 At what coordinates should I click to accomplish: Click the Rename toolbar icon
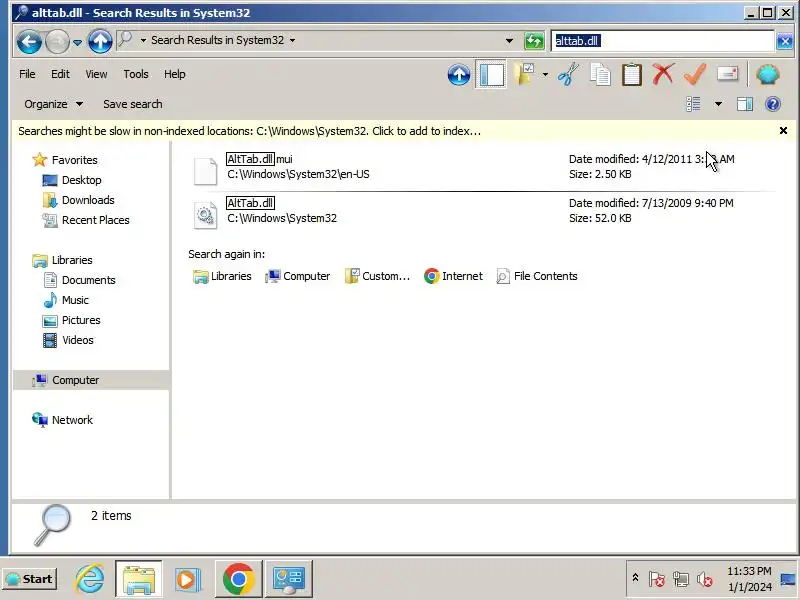point(728,74)
